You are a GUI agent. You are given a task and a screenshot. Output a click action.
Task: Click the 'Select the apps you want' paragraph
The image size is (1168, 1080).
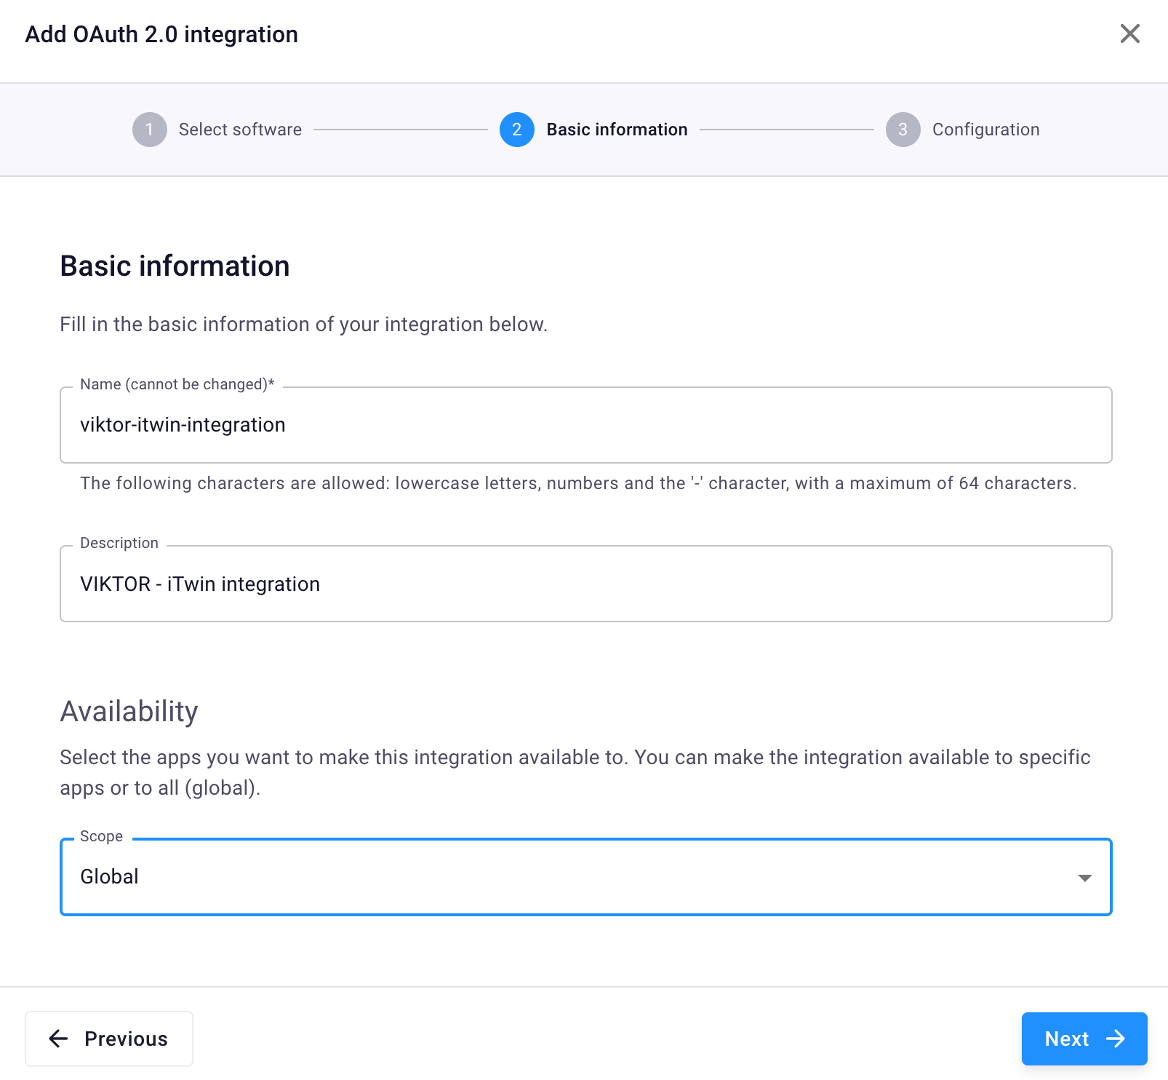pos(575,772)
